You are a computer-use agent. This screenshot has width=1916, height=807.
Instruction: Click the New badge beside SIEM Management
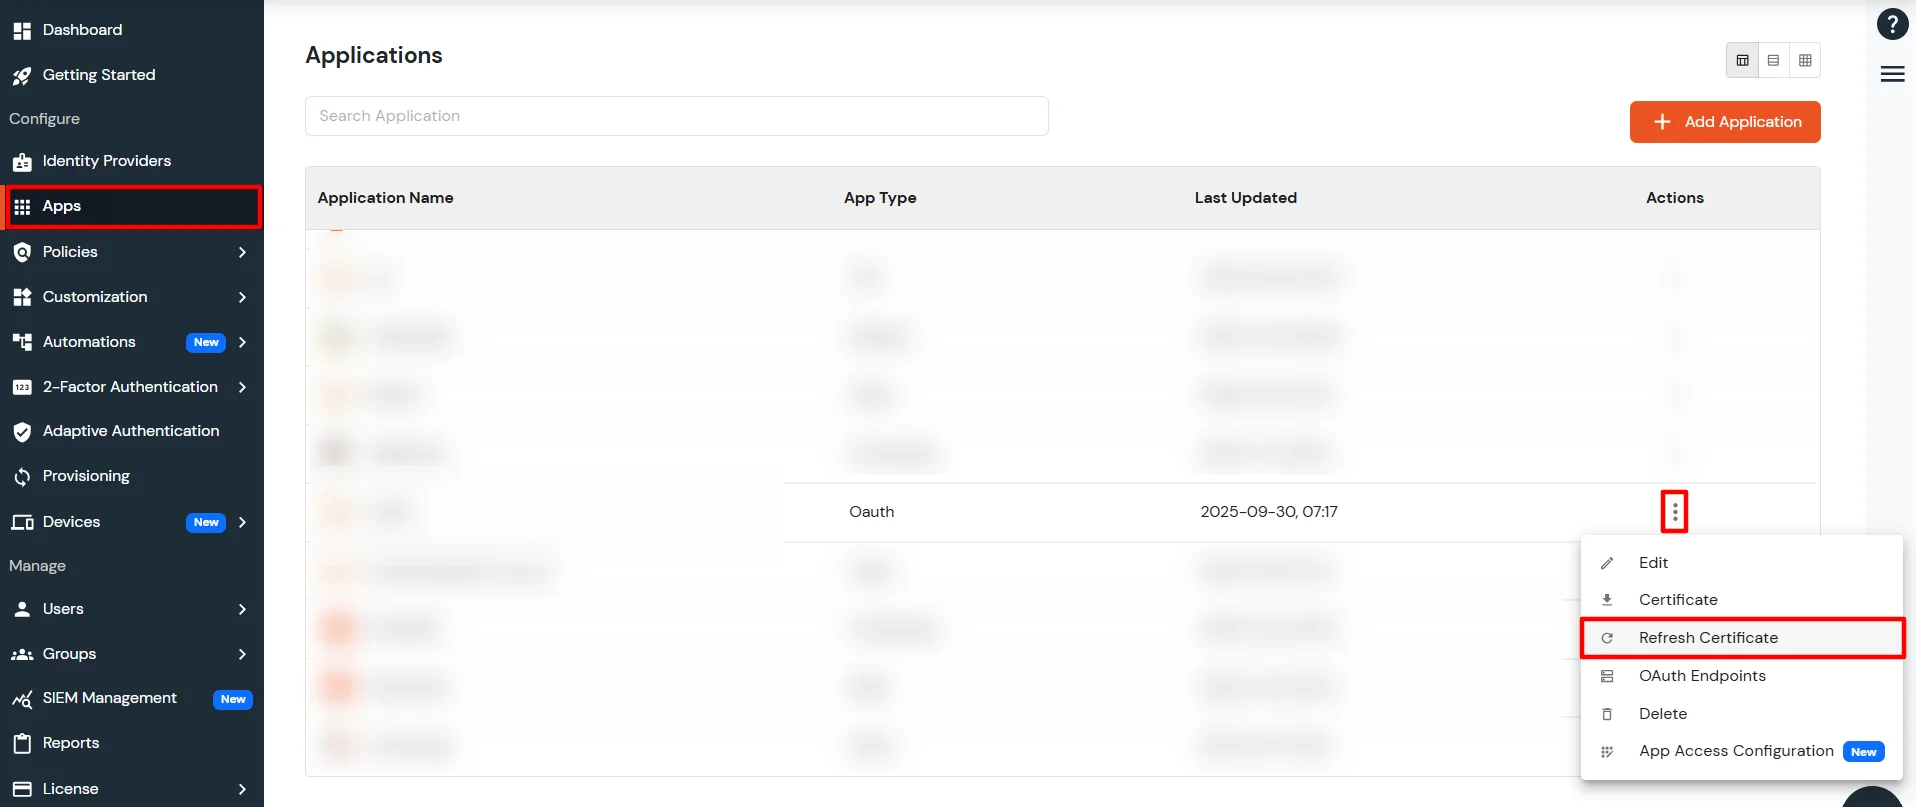pyautogui.click(x=233, y=699)
